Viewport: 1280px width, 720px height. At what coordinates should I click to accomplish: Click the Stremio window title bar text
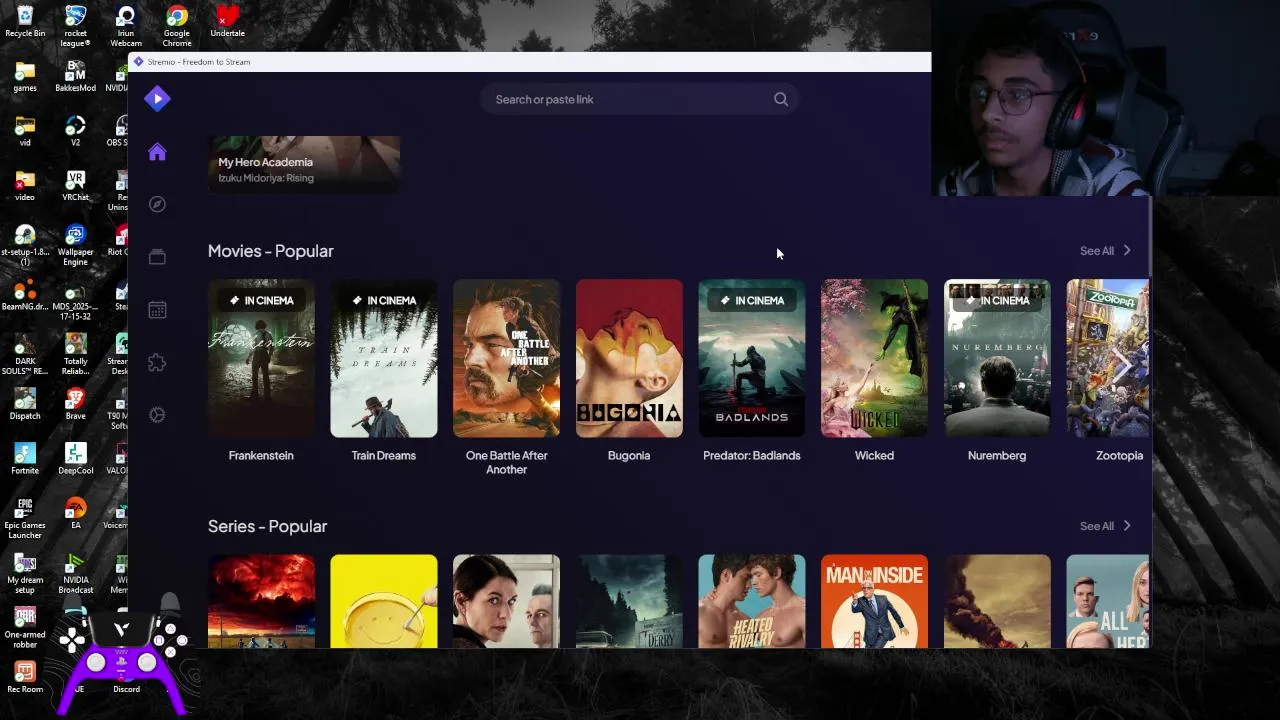coord(199,62)
